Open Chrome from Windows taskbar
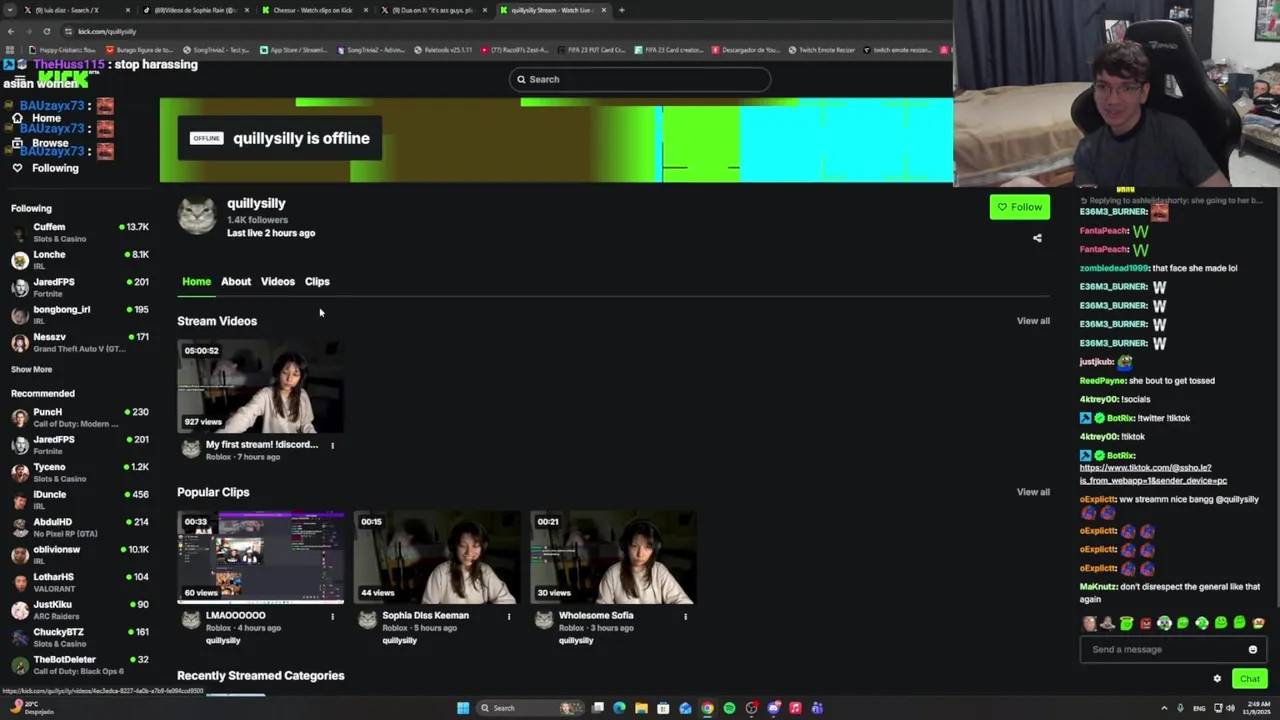Viewport: 1280px width, 720px height. click(707, 708)
